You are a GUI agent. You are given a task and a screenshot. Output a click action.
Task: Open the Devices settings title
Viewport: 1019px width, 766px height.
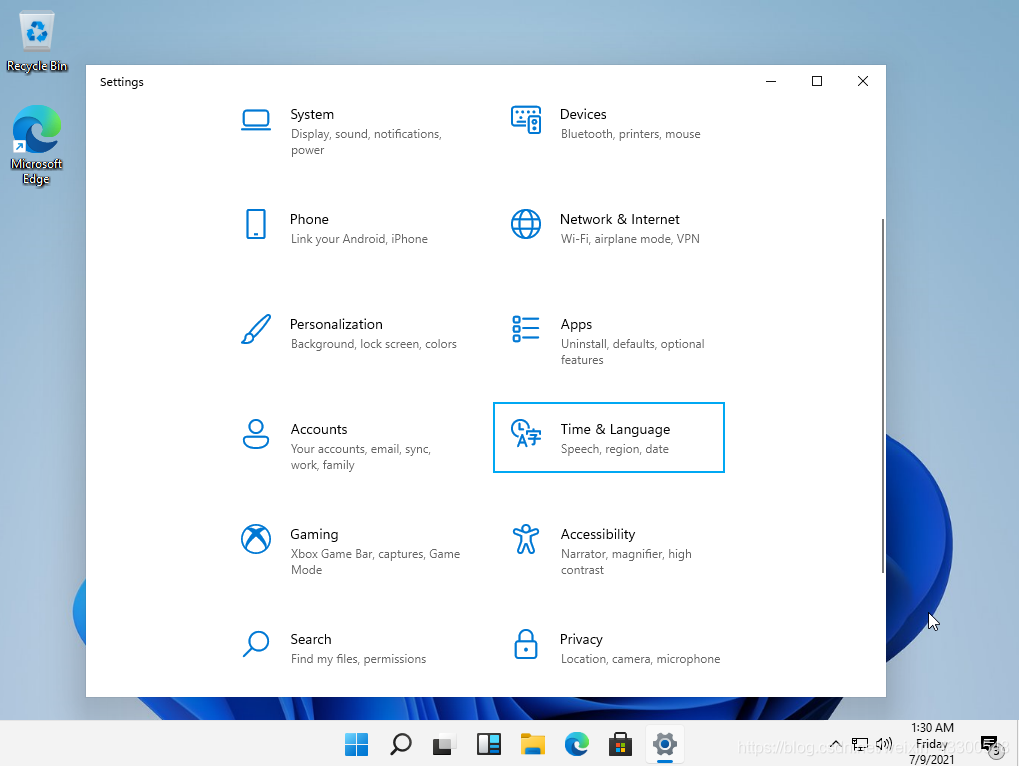(583, 114)
